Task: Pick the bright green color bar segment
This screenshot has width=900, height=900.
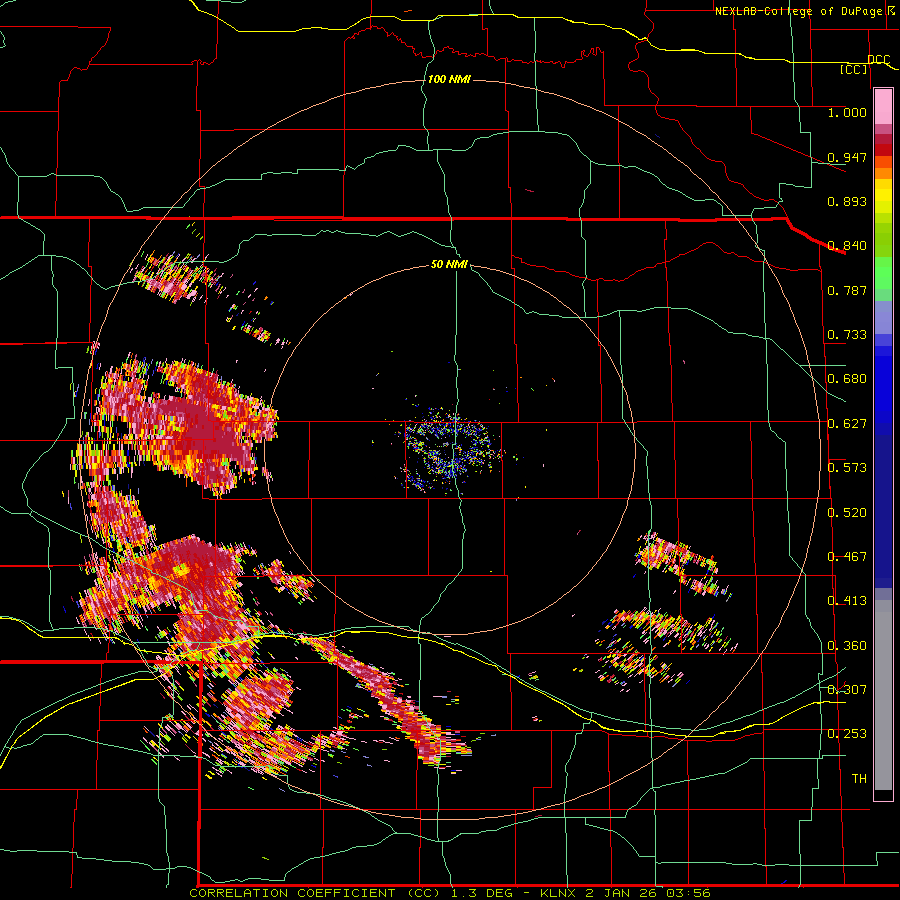Action: coord(883,273)
